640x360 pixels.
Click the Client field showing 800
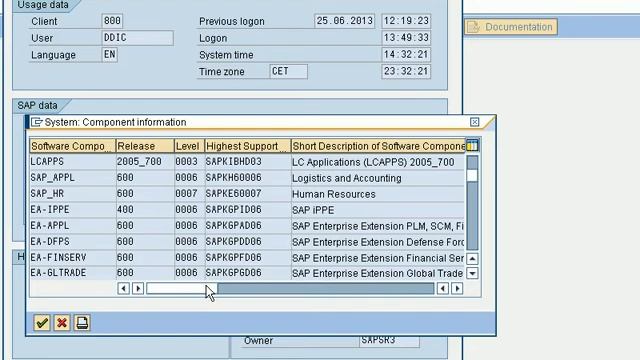click(x=112, y=21)
